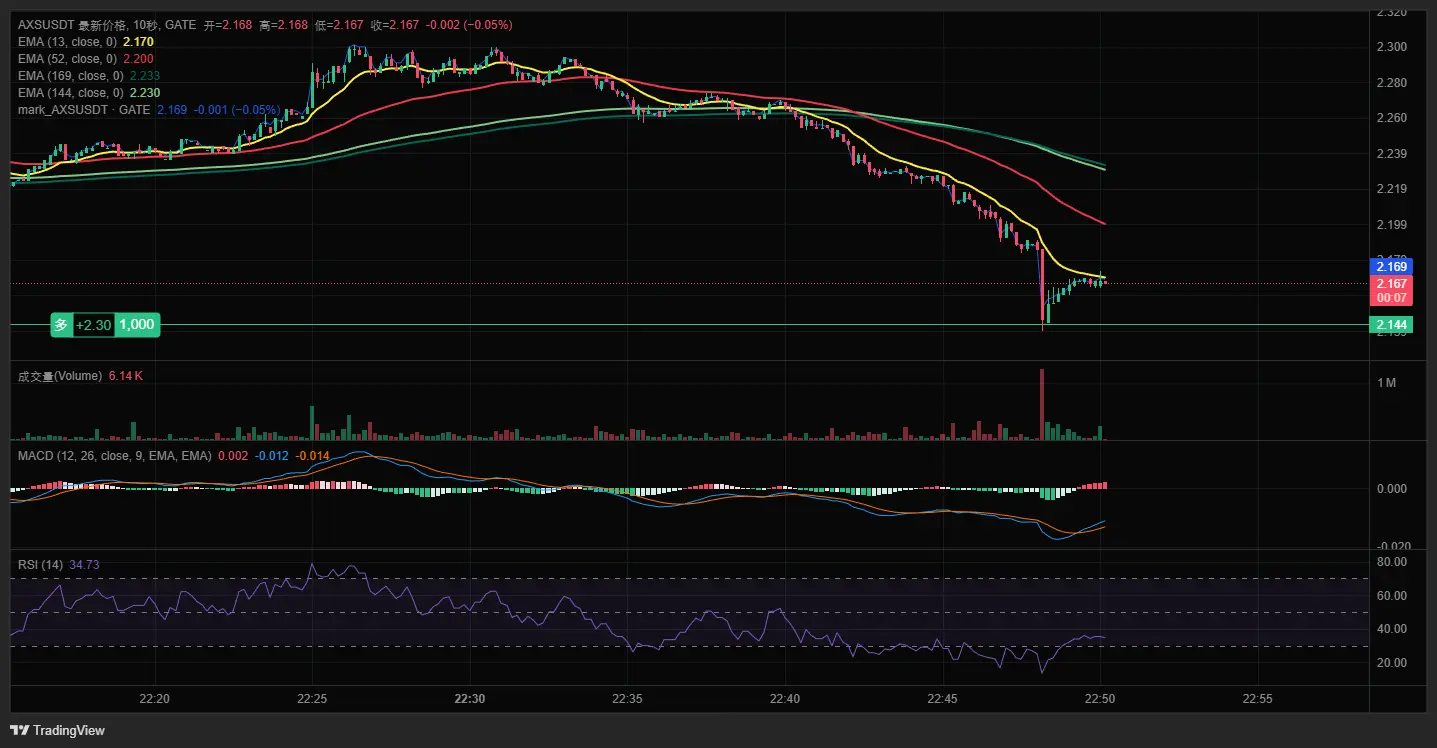Select the RSI (14) indicator legend
1437x748 pixels.
pyautogui.click(x=41, y=565)
